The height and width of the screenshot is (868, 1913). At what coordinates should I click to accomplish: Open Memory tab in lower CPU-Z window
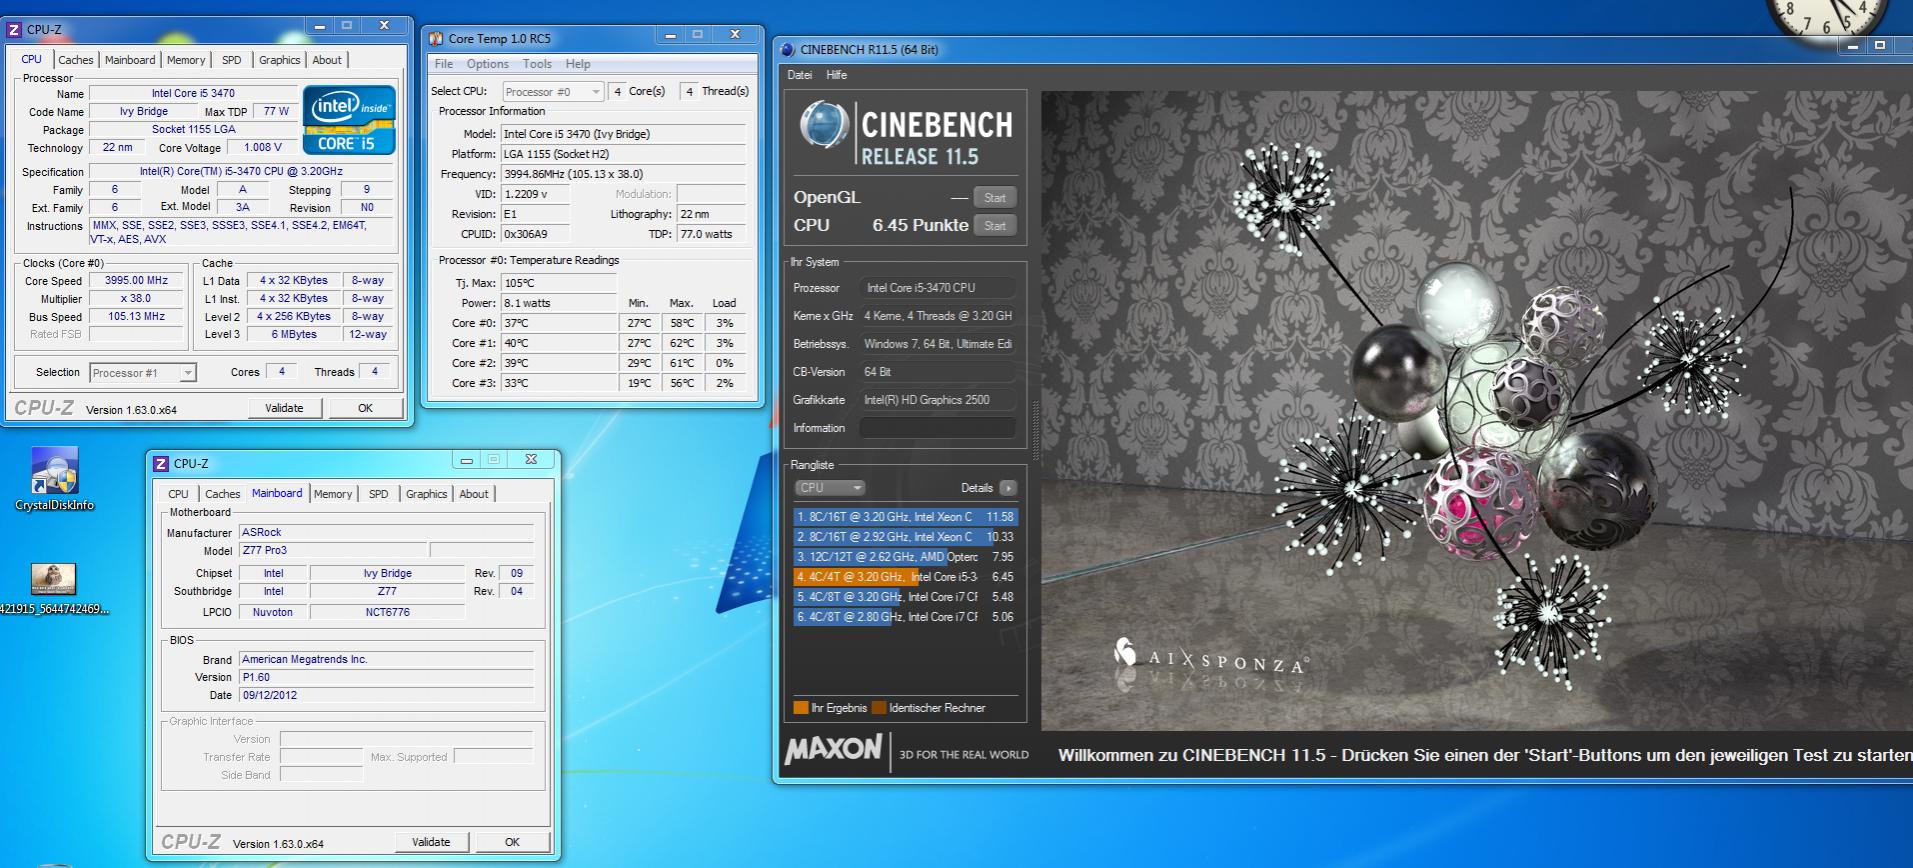coord(333,494)
